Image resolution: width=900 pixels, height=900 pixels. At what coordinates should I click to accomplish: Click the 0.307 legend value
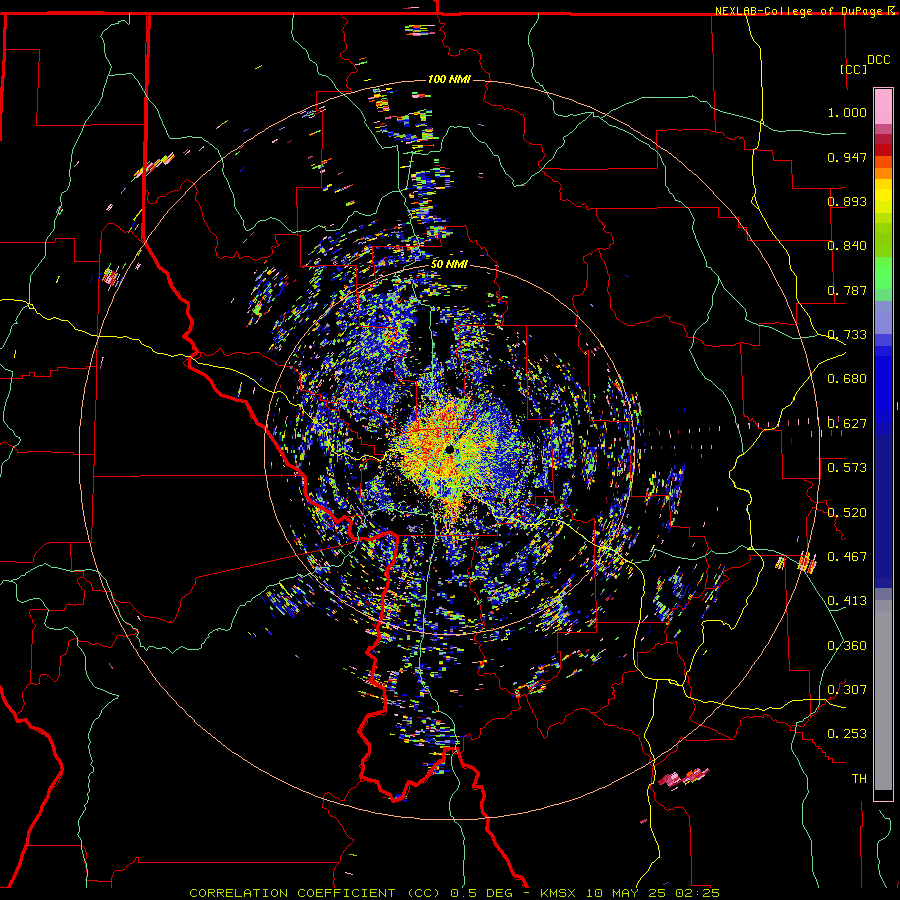[847, 690]
